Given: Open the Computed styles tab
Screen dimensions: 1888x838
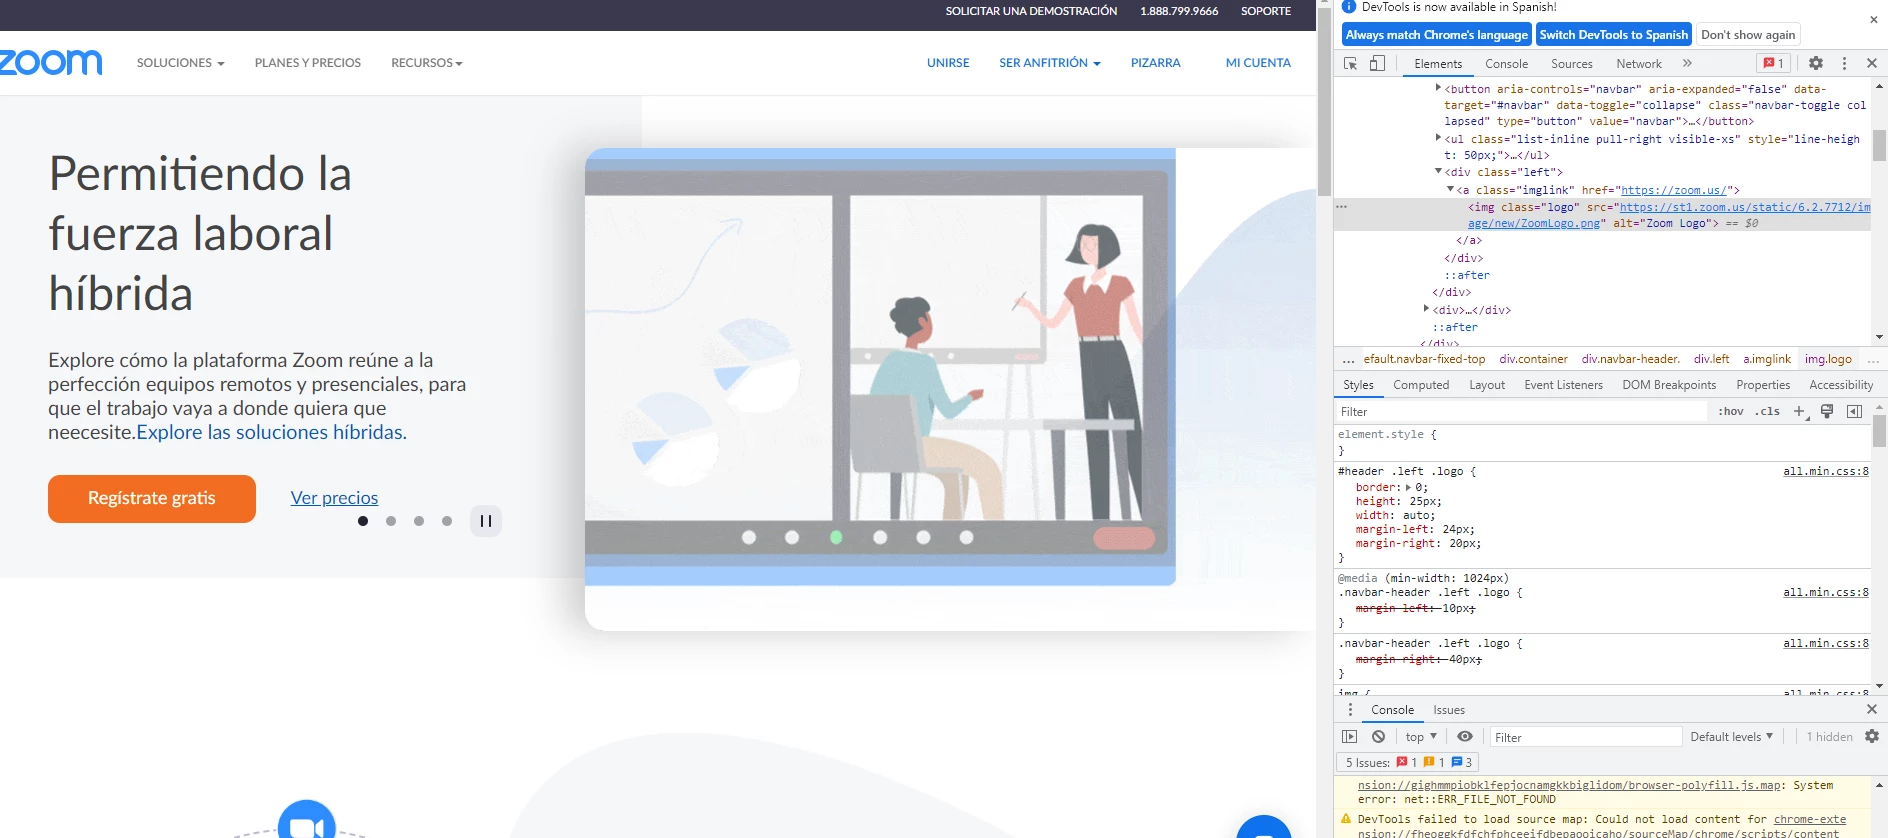Looking at the screenshot, I should click(x=1421, y=385).
